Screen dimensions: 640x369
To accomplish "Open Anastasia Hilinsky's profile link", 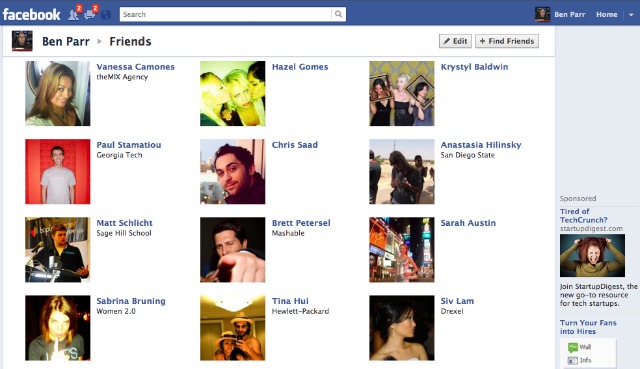I will pyautogui.click(x=481, y=145).
